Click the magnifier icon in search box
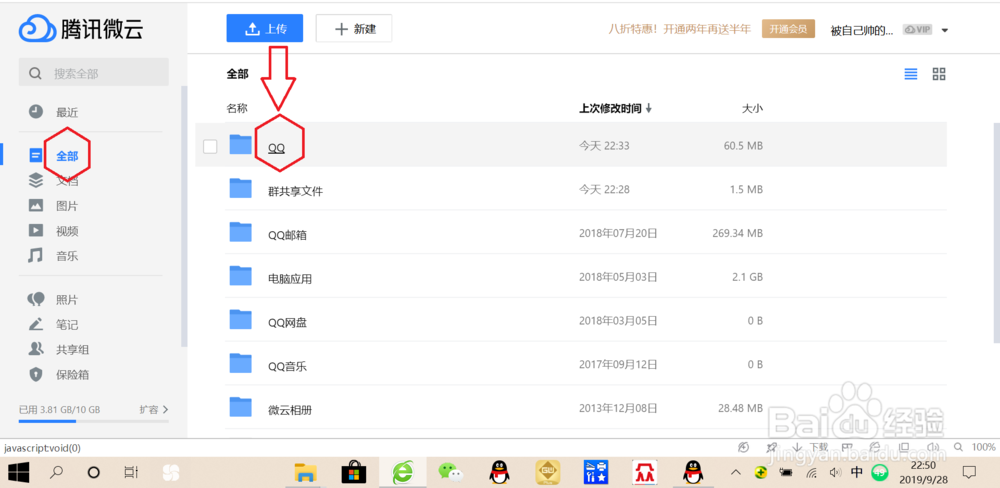The width and height of the screenshot is (1000, 488). point(36,73)
